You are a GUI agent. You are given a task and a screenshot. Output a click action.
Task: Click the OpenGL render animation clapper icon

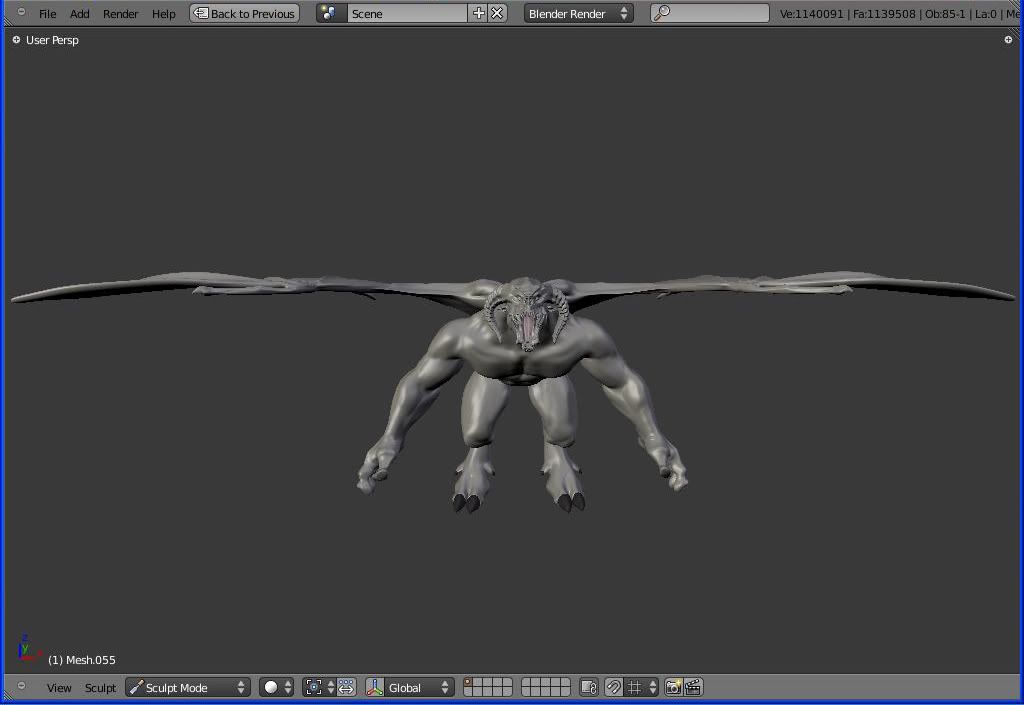coord(693,688)
